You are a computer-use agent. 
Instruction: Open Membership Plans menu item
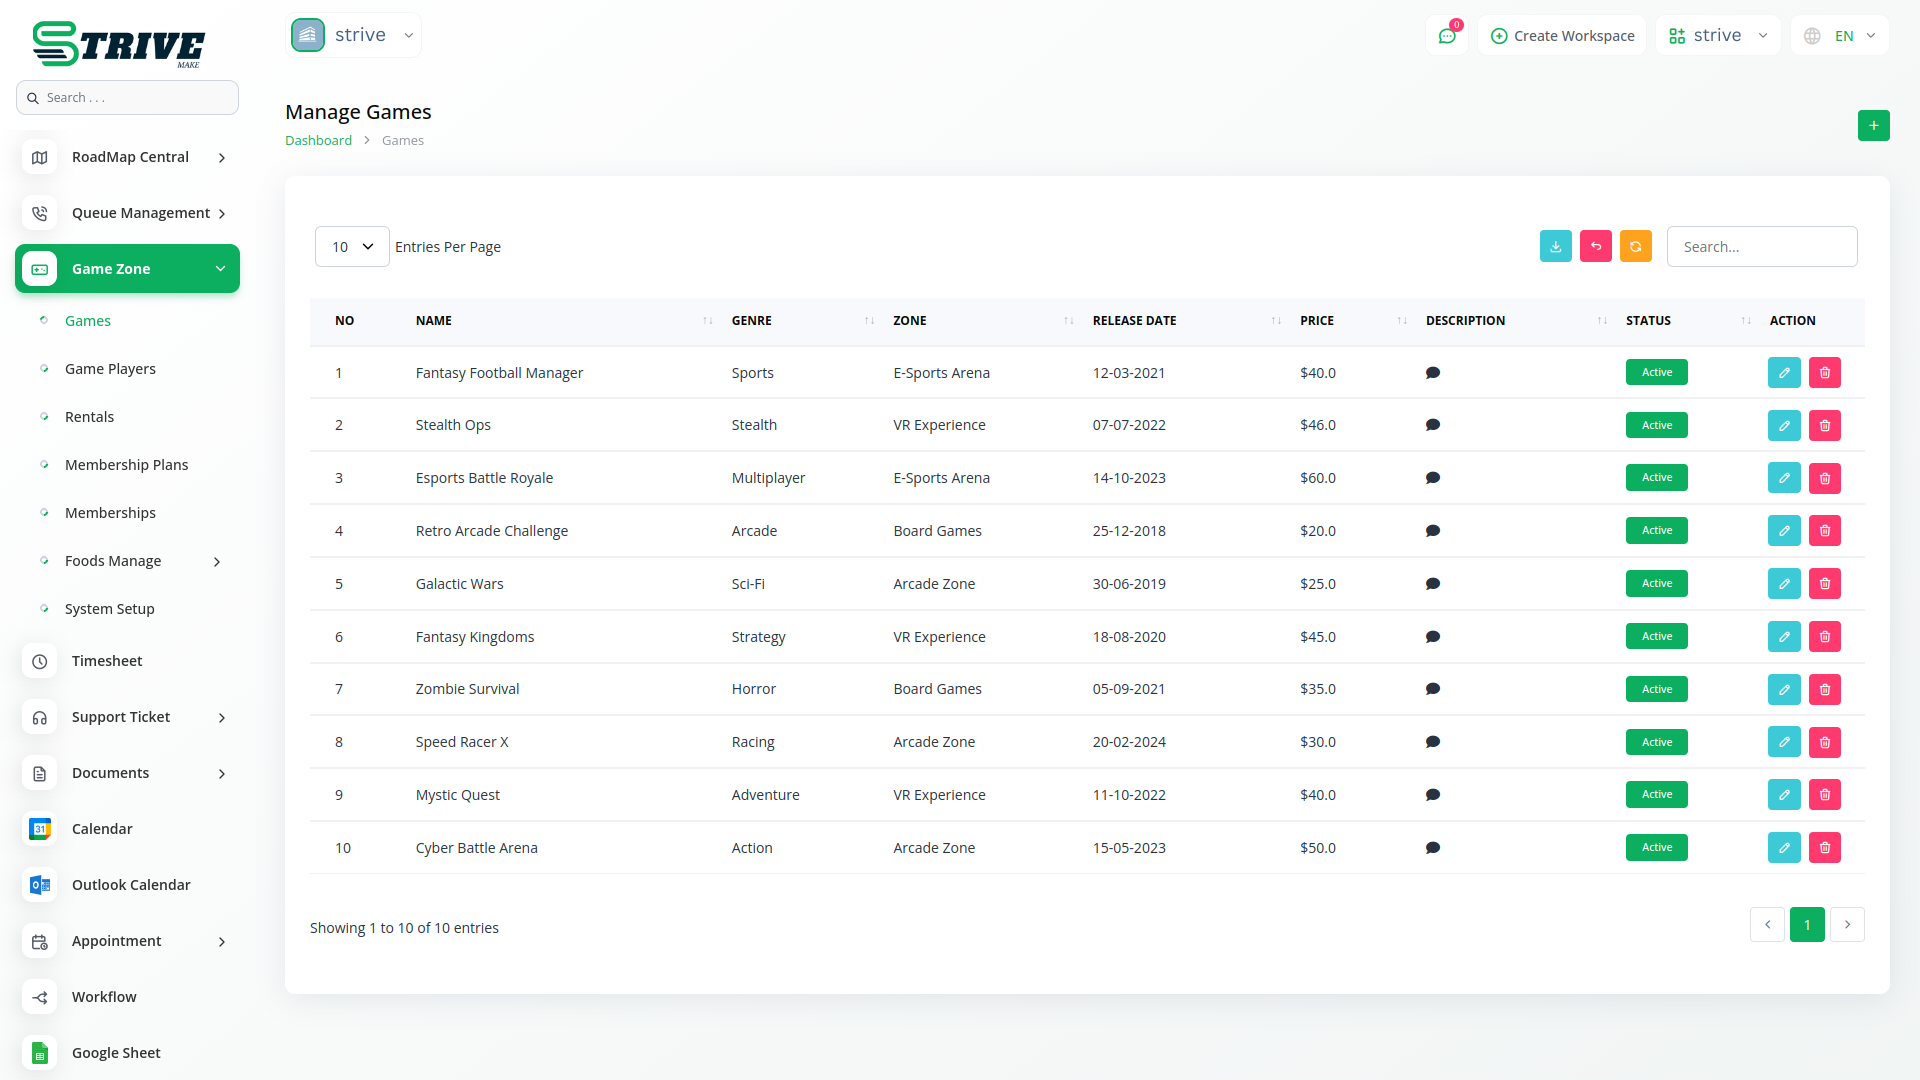(x=126, y=465)
